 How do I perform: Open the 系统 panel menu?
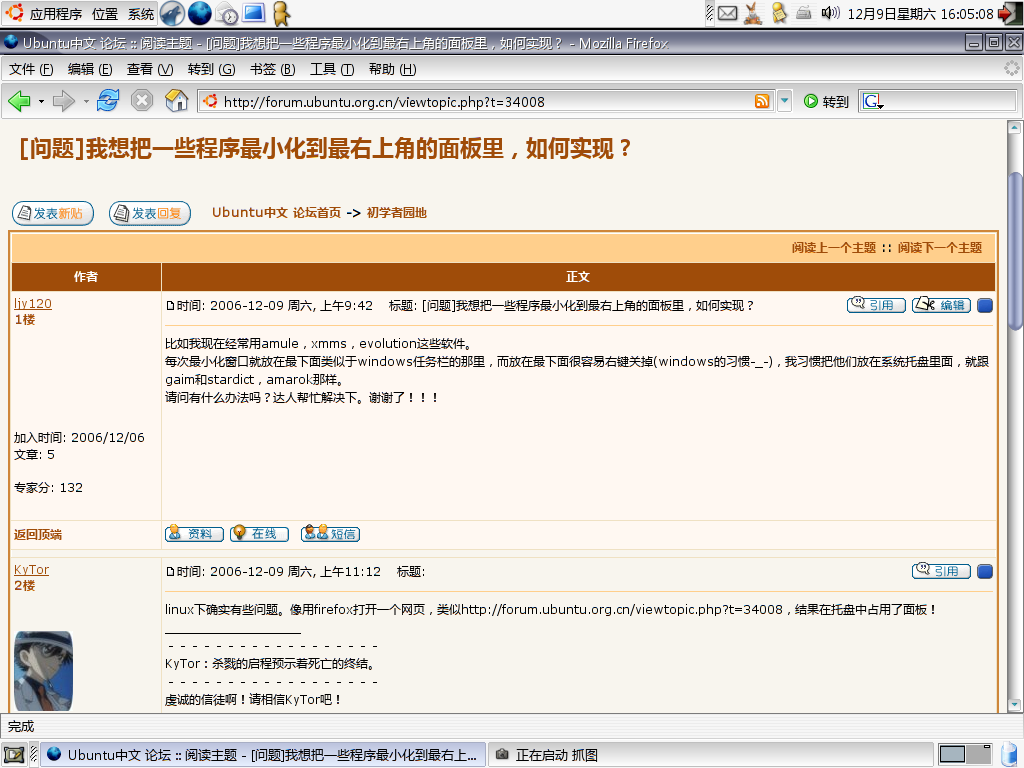(140, 14)
